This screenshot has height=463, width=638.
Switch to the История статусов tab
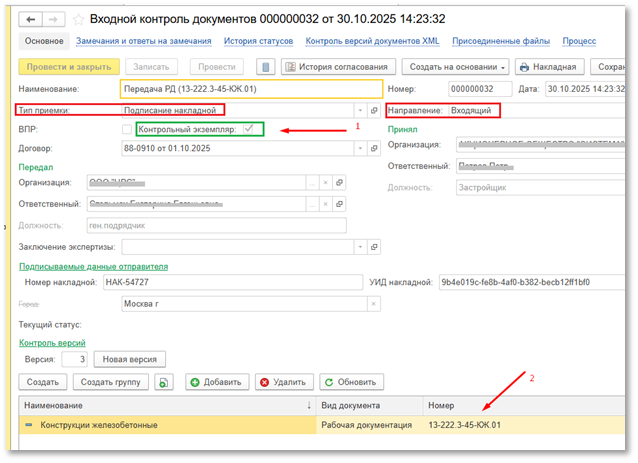coord(258,41)
